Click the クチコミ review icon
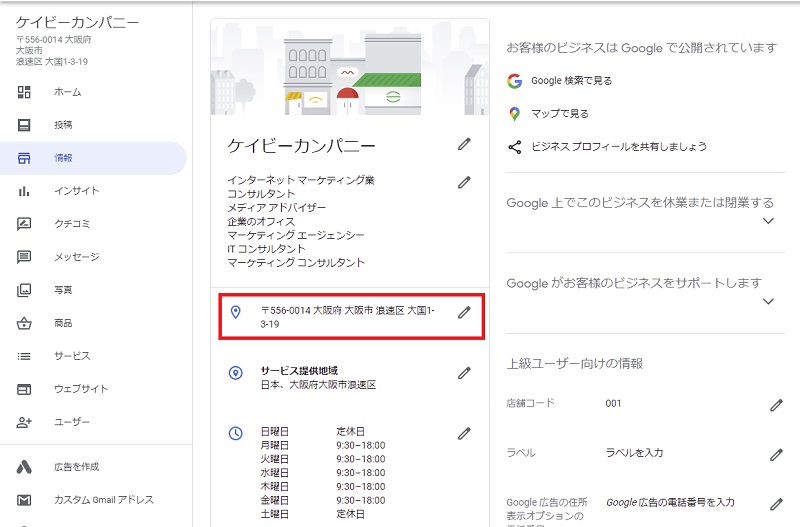The width and height of the screenshot is (800, 527). click(x=24, y=224)
